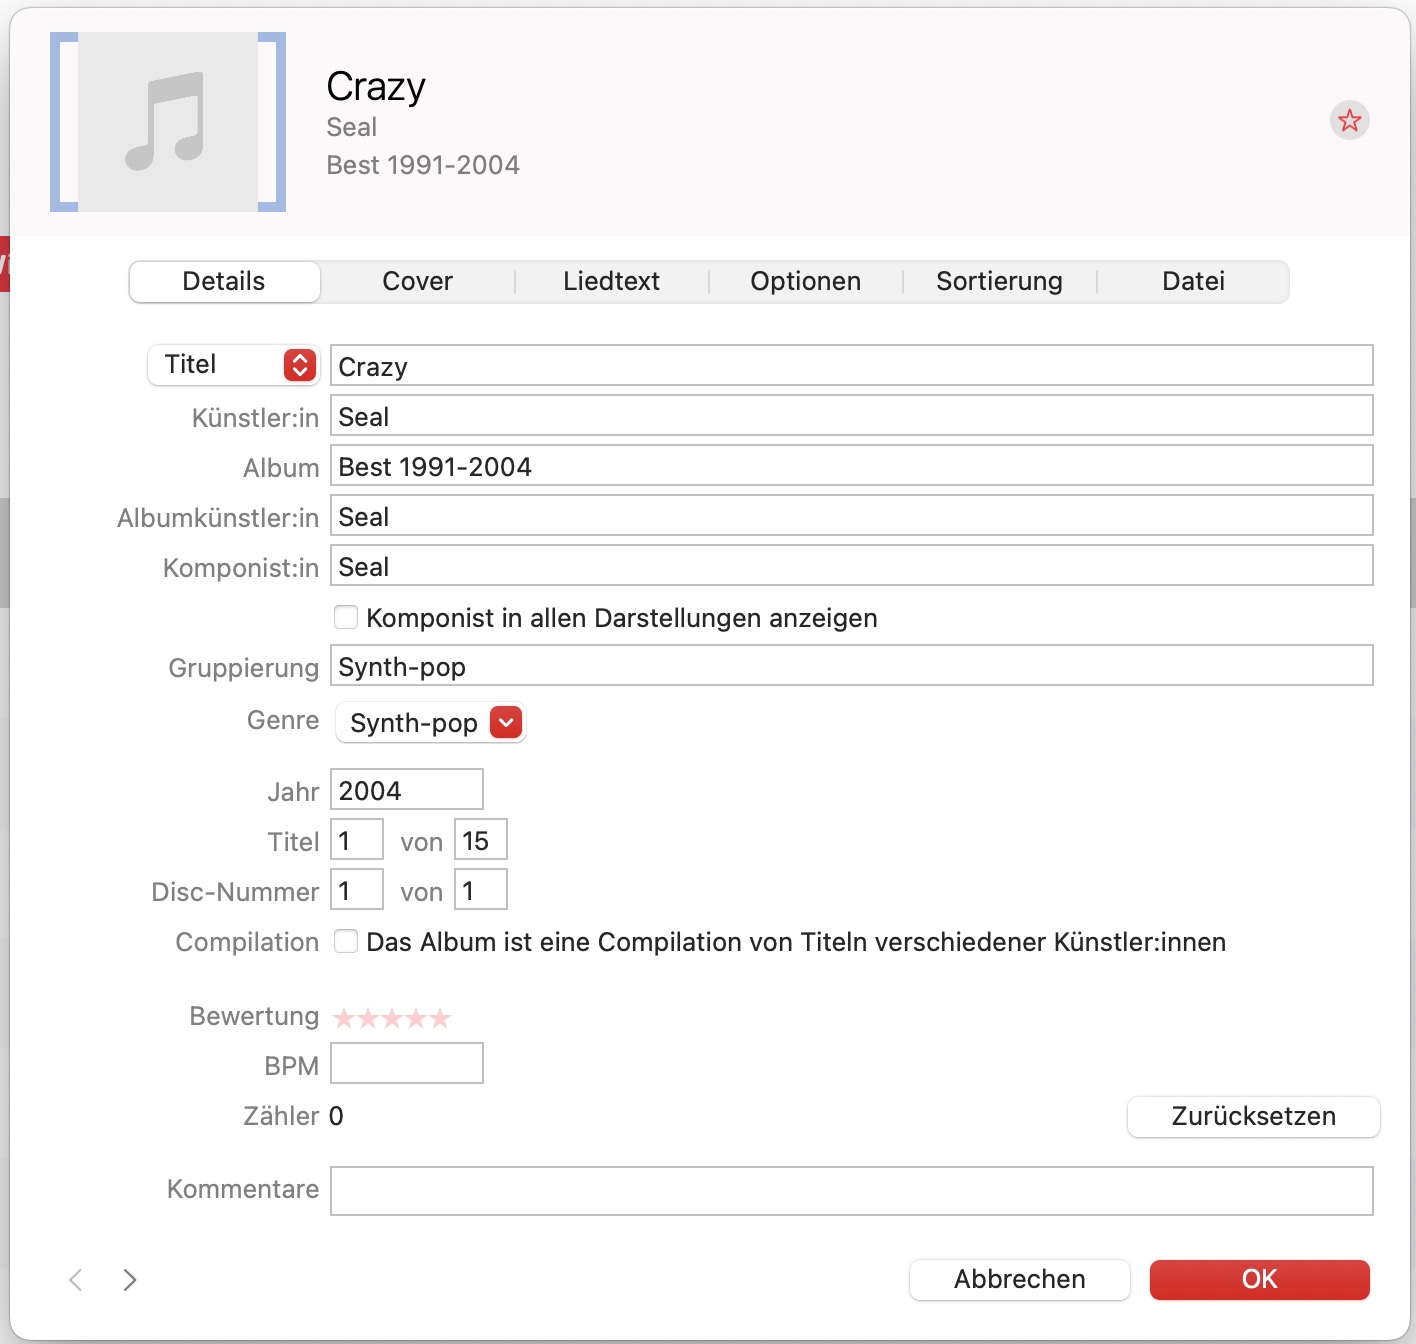This screenshot has height=1344, width=1416.
Task: Click the header artist name Seal
Action: pos(352,127)
